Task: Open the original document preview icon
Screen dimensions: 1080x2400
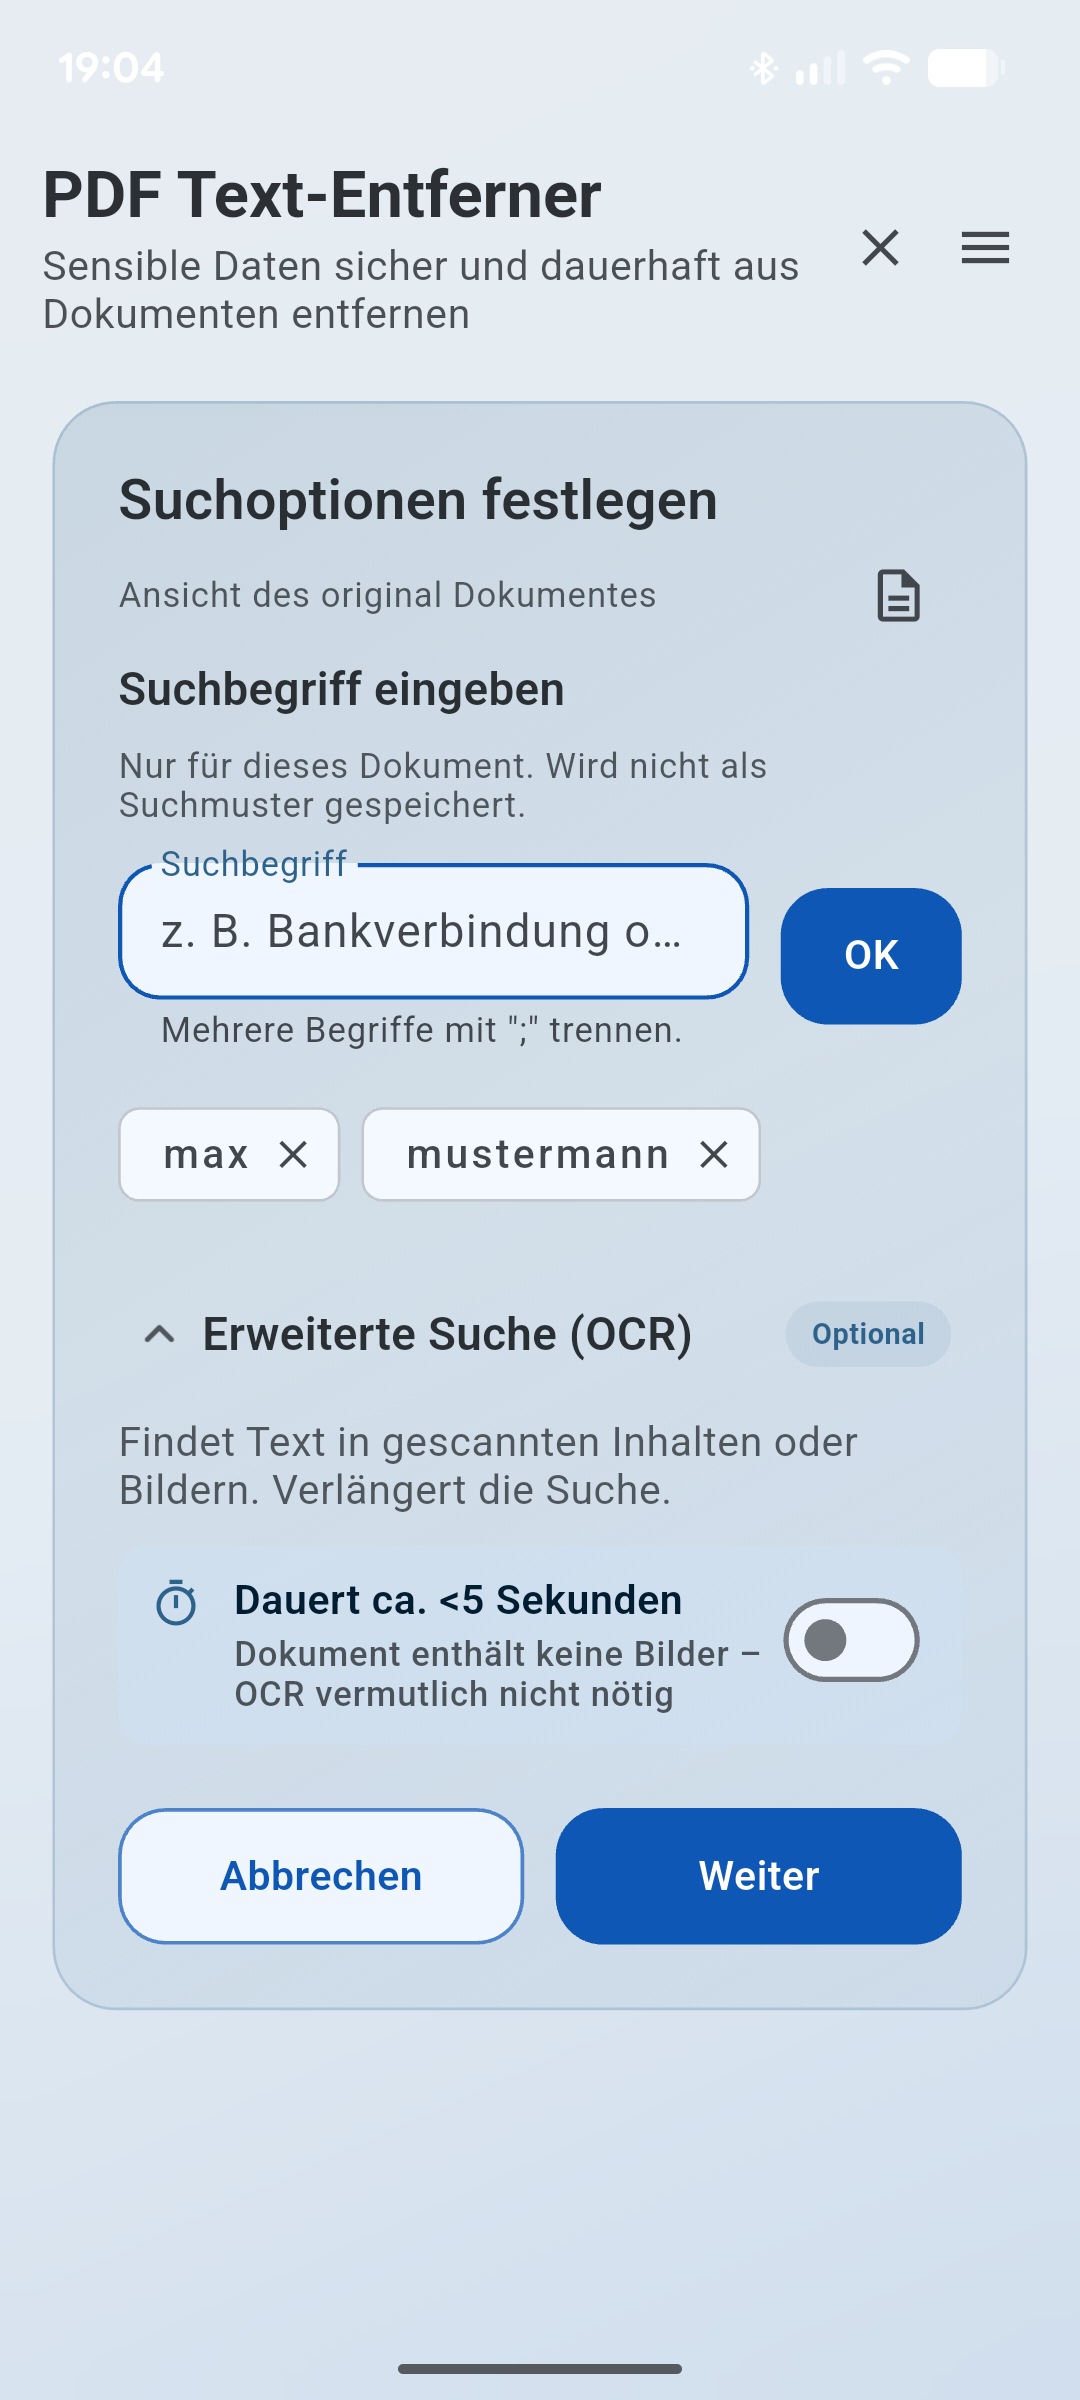Action: 899,595
